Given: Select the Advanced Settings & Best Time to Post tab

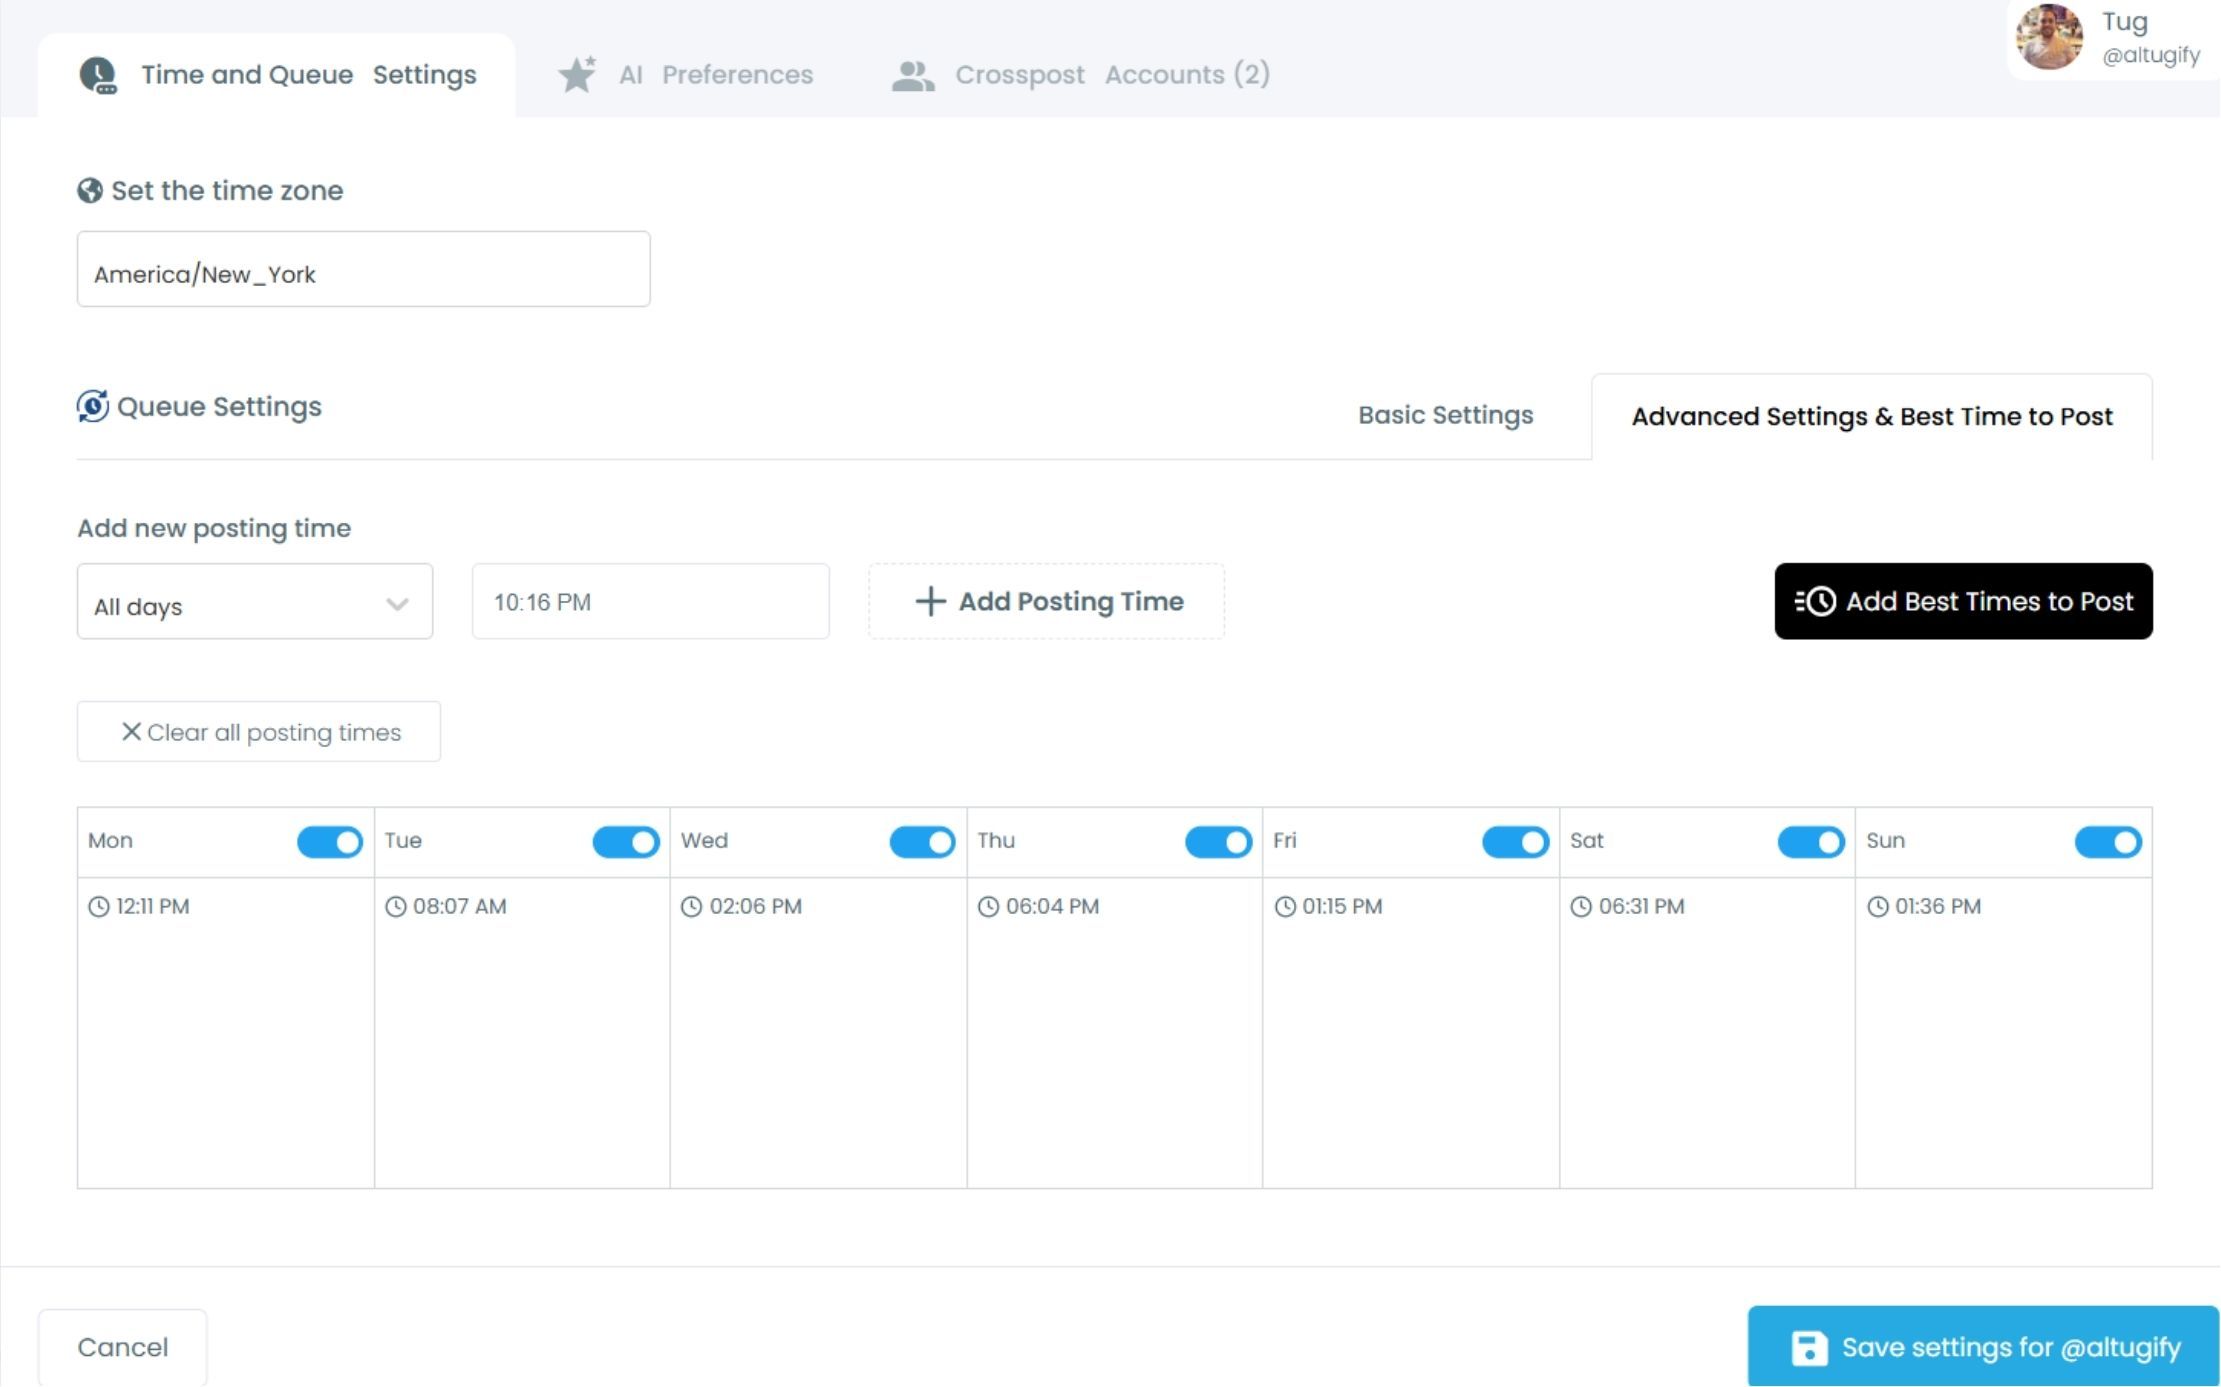Looking at the screenshot, I should (x=1871, y=416).
